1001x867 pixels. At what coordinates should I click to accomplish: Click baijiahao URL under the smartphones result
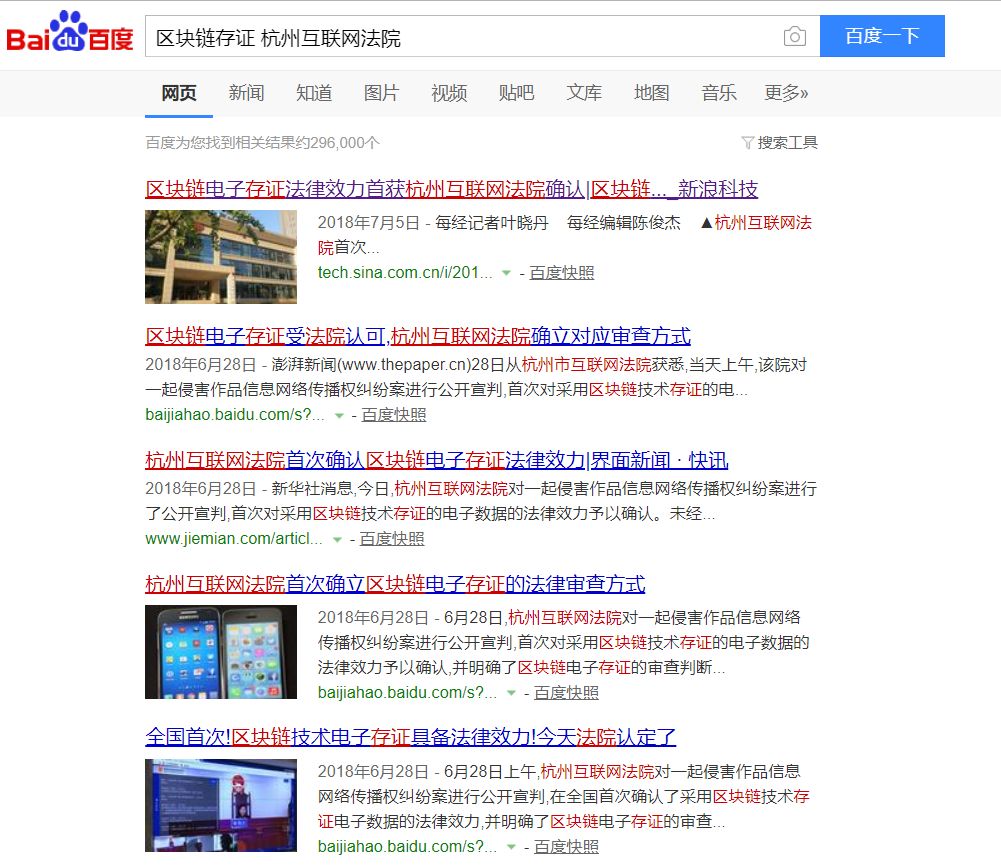pos(407,693)
